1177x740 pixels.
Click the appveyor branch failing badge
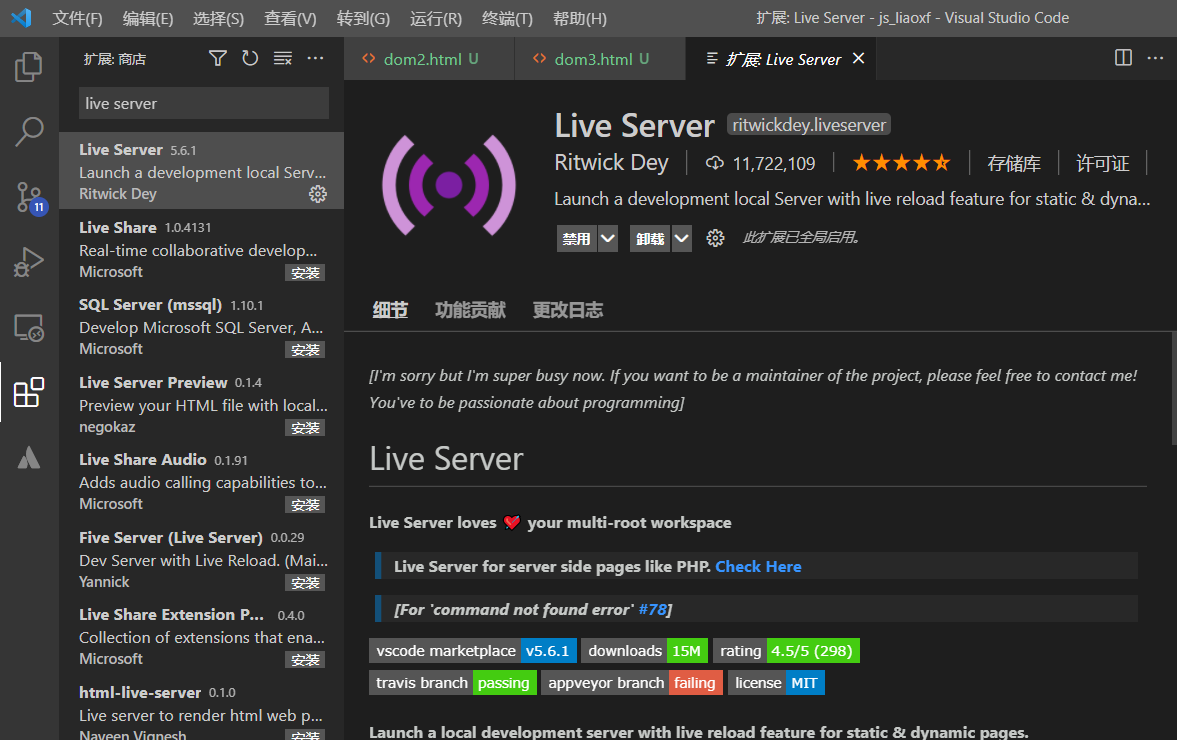coord(632,683)
